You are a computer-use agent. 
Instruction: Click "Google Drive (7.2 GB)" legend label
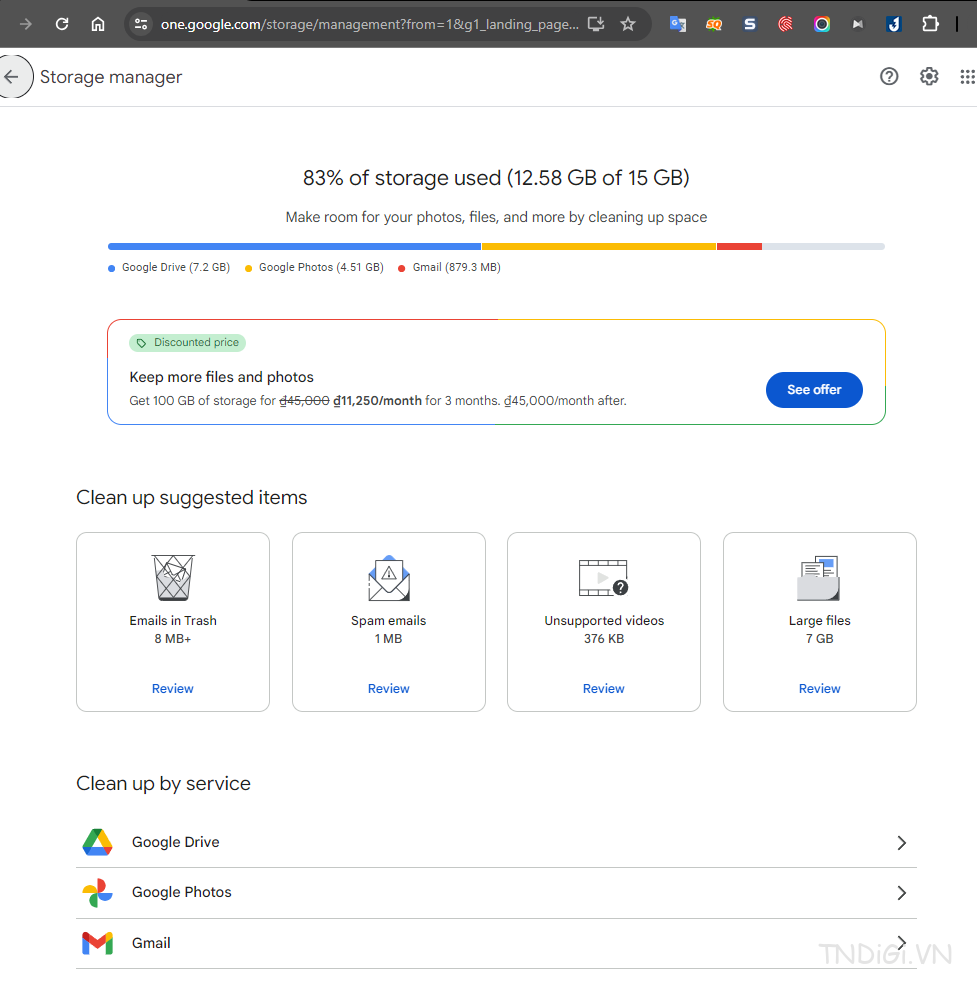[x=176, y=267]
